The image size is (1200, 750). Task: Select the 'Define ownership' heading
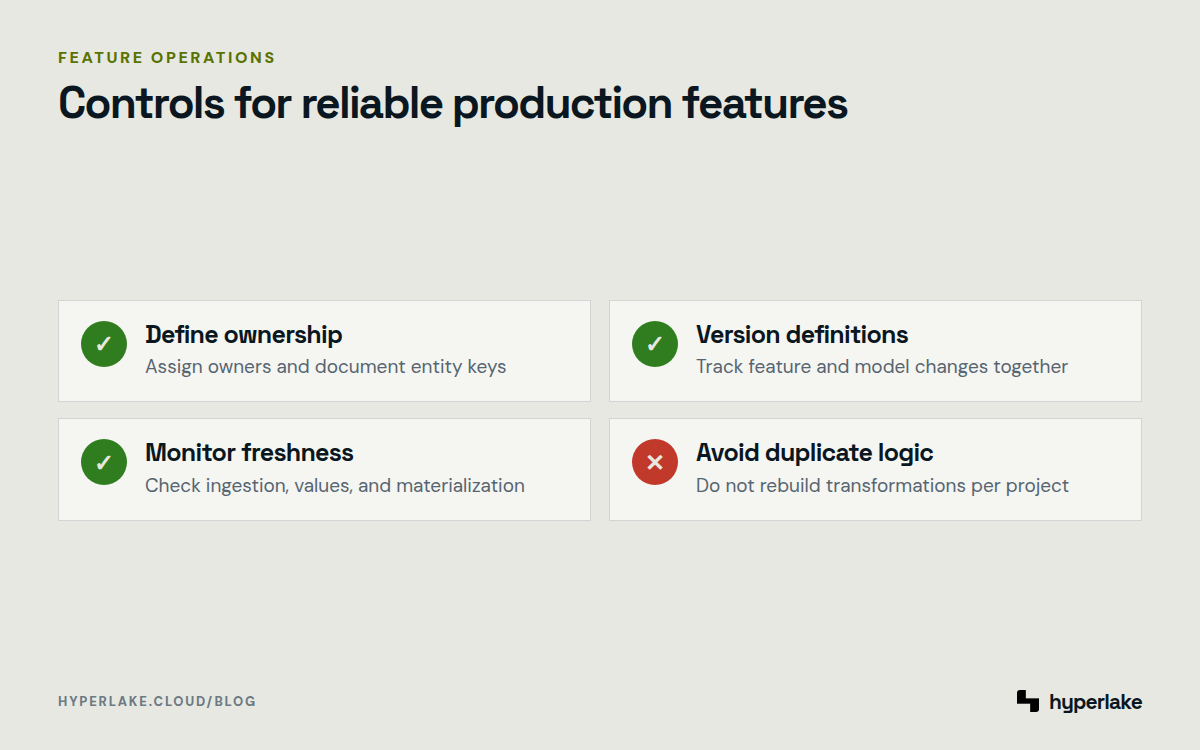coord(244,334)
